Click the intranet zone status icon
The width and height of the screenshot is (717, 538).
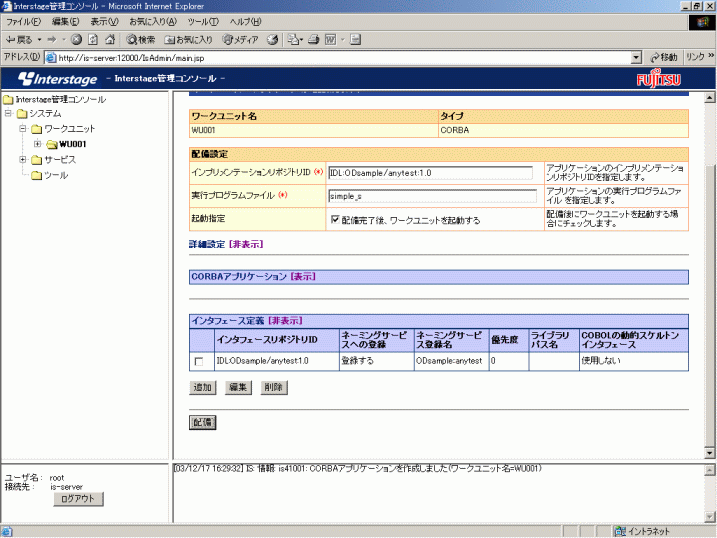[620, 531]
